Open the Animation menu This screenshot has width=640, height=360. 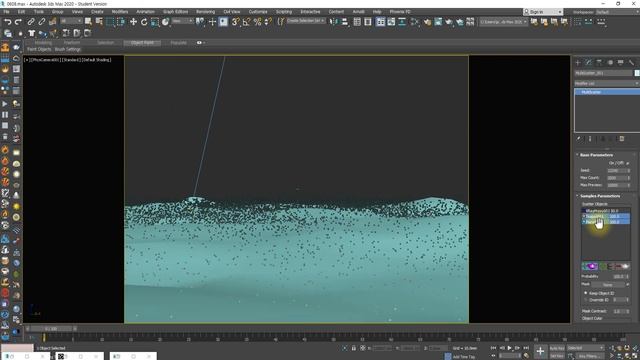(x=145, y=12)
